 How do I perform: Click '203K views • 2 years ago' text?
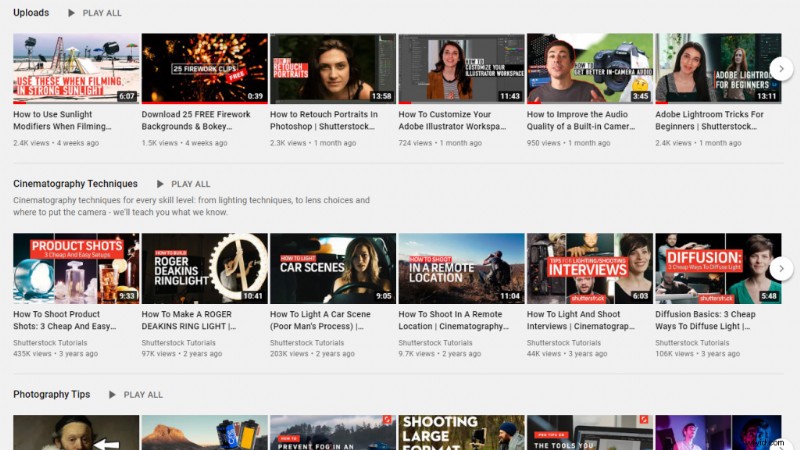click(x=312, y=354)
